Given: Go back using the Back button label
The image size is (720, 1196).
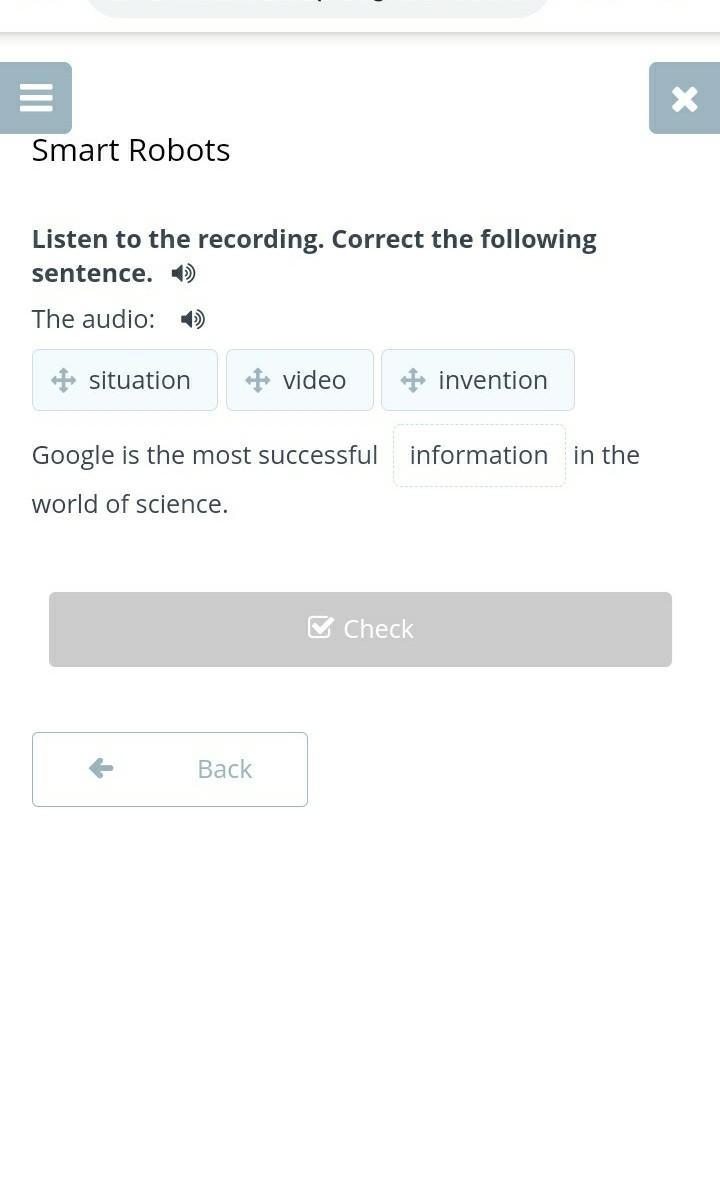Looking at the screenshot, I should pyautogui.click(x=224, y=769).
